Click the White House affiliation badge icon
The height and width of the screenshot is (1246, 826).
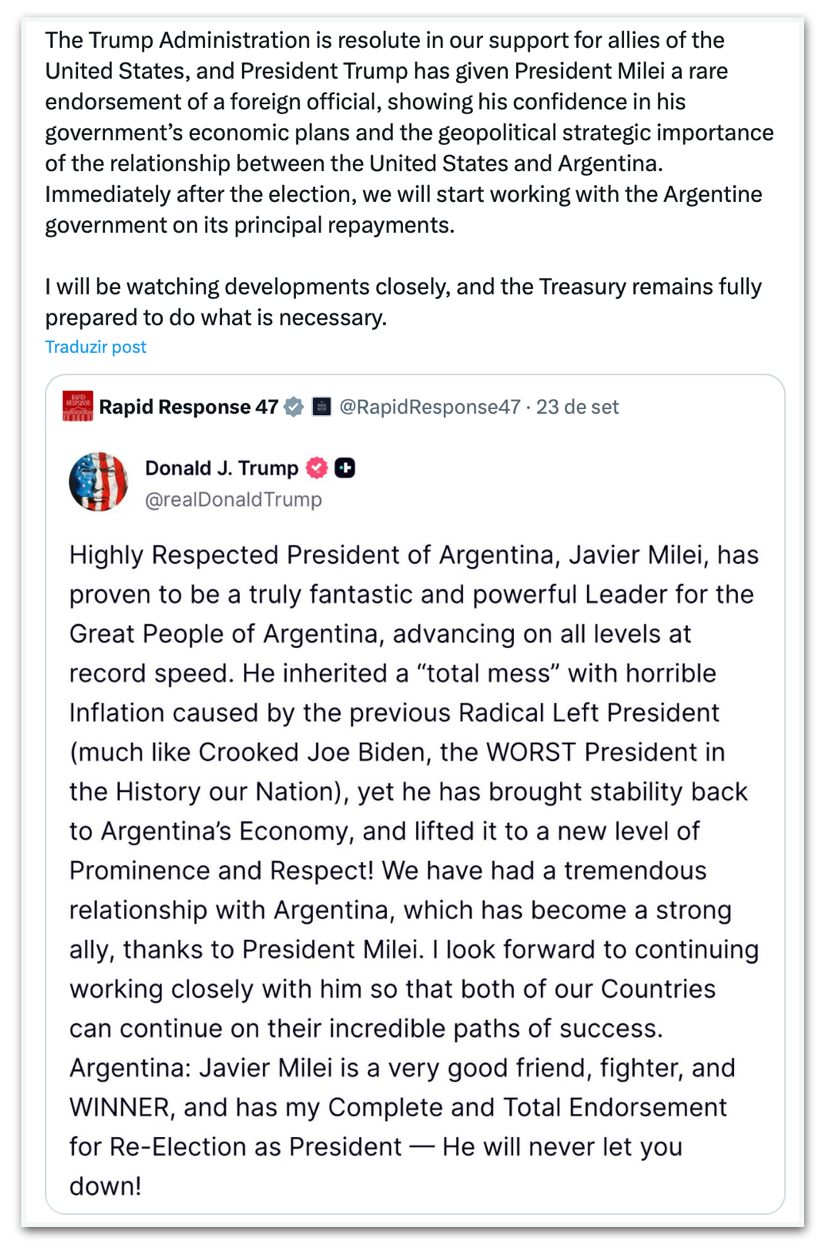(x=322, y=407)
